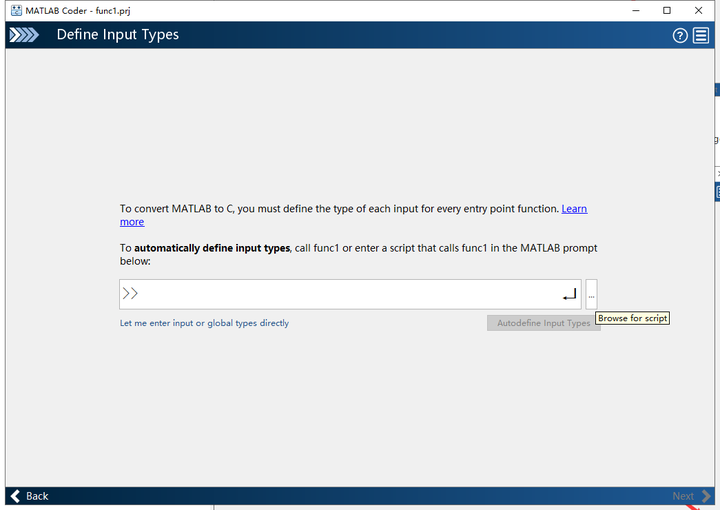Focus the MATLAB prompt input field
Screen dimensions: 720x510
coord(350,294)
